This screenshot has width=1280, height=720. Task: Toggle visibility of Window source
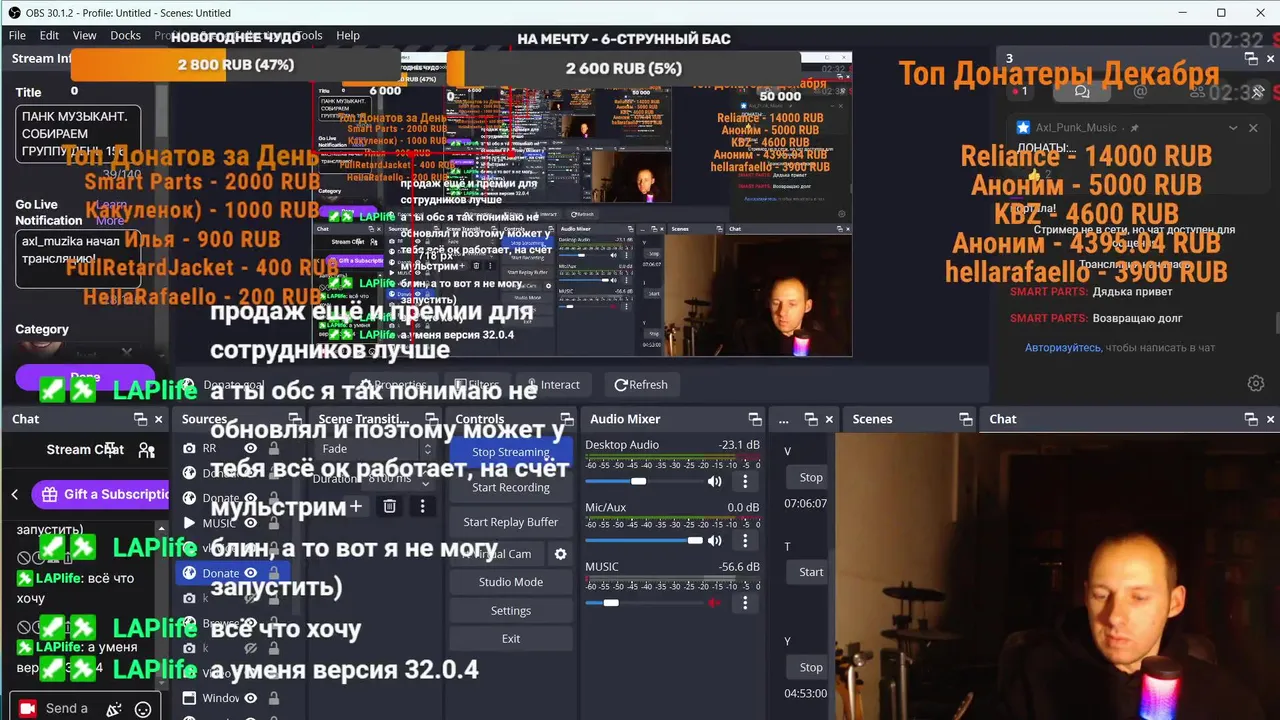(251, 698)
